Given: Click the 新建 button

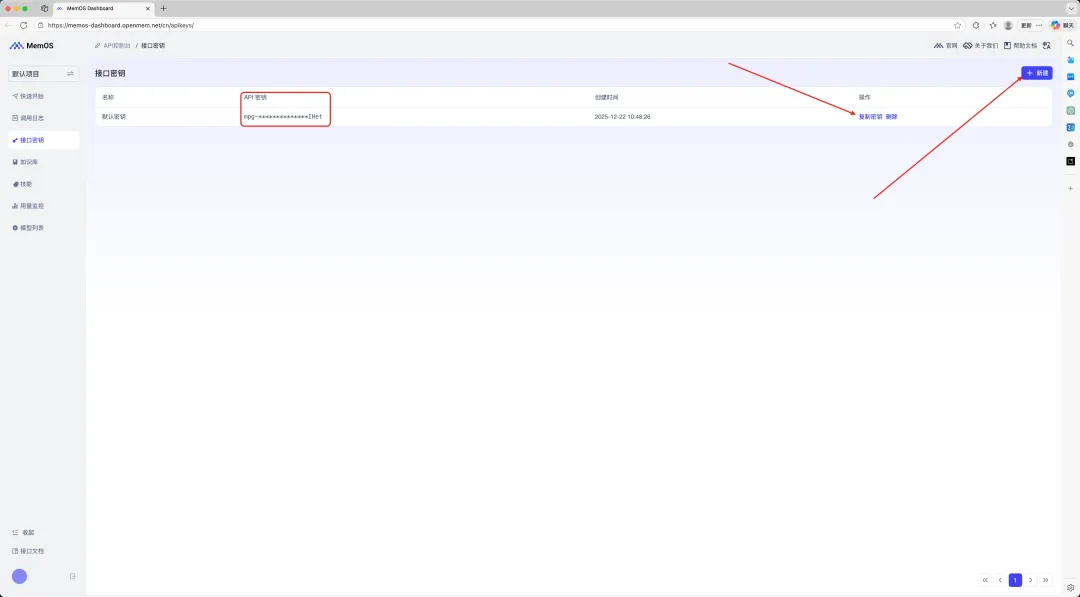Looking at the screenshot, I should [1037, 73].
